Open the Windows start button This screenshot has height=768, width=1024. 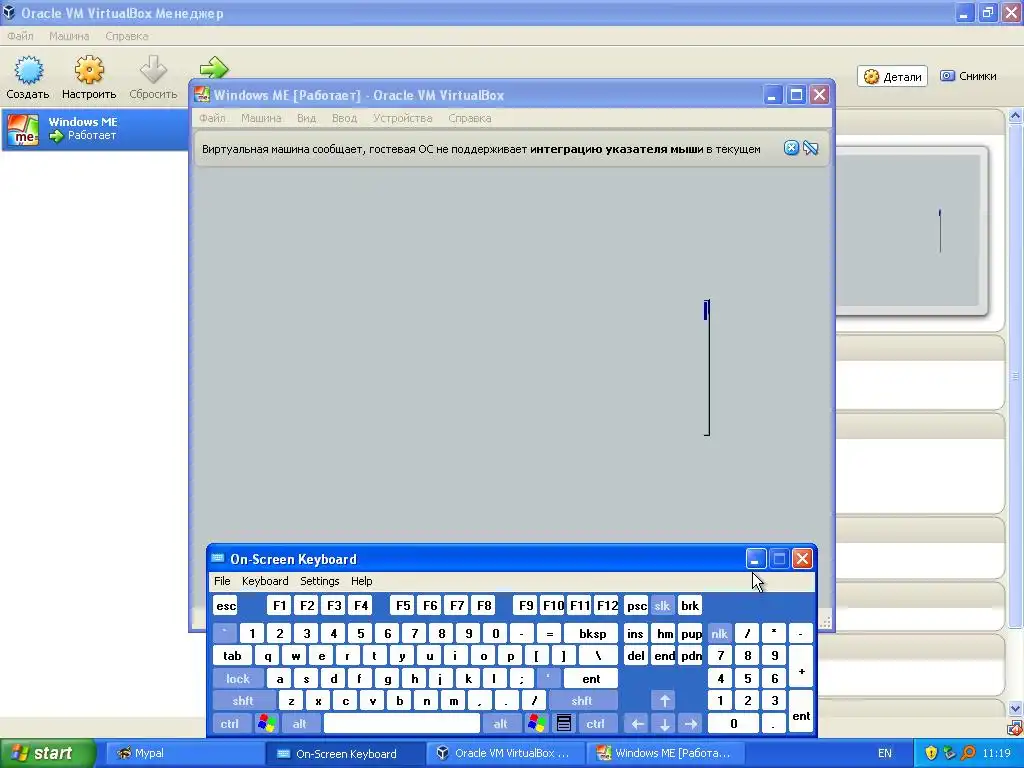tap(47, 753)
